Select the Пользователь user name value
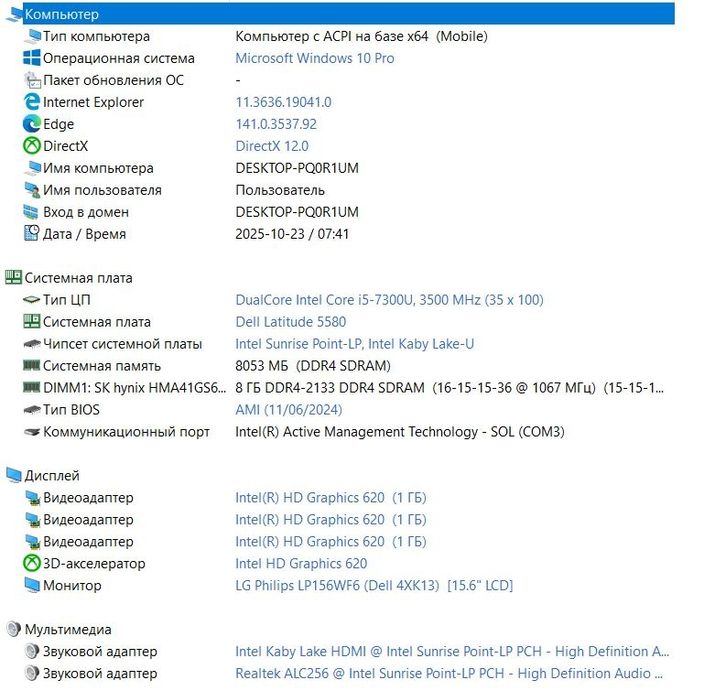The width and height of the screenshot is (715, 699). tap(280, 190)
